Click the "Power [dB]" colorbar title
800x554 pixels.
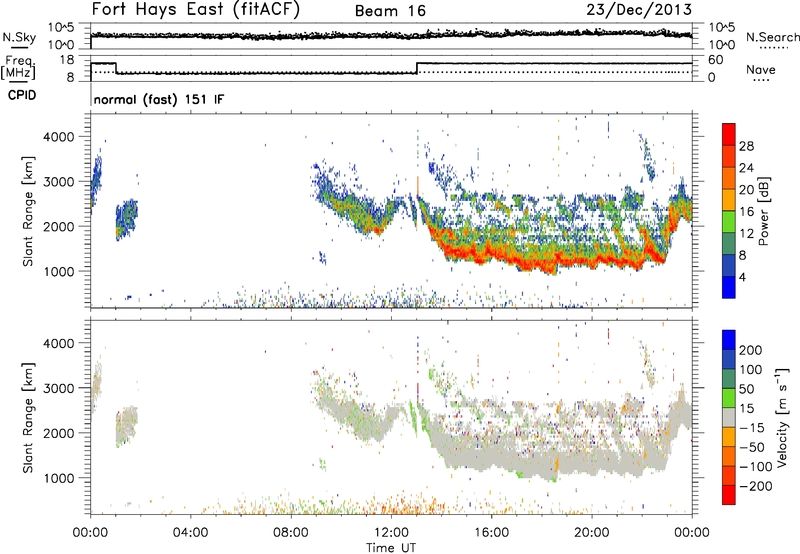(764, 211)
